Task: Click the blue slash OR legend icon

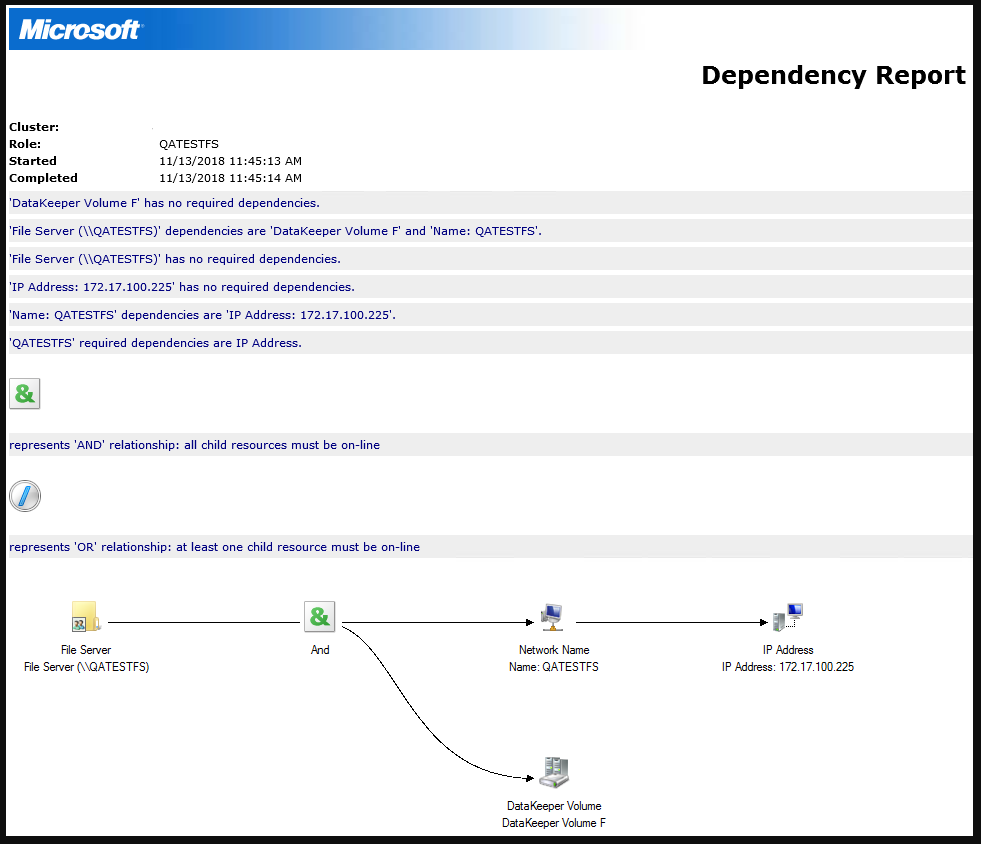Action: click(25, 496)
